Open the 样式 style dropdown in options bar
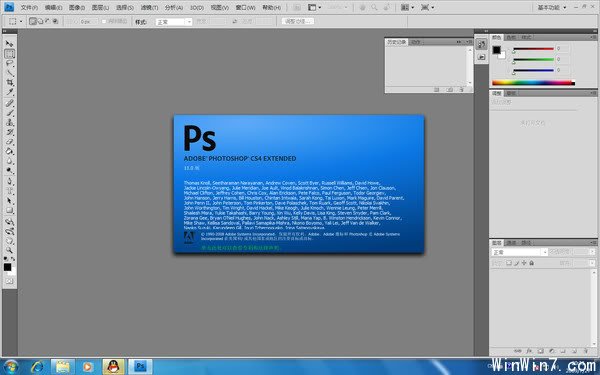The width and height of the screenshot is (600, 375). coord(174,22)
